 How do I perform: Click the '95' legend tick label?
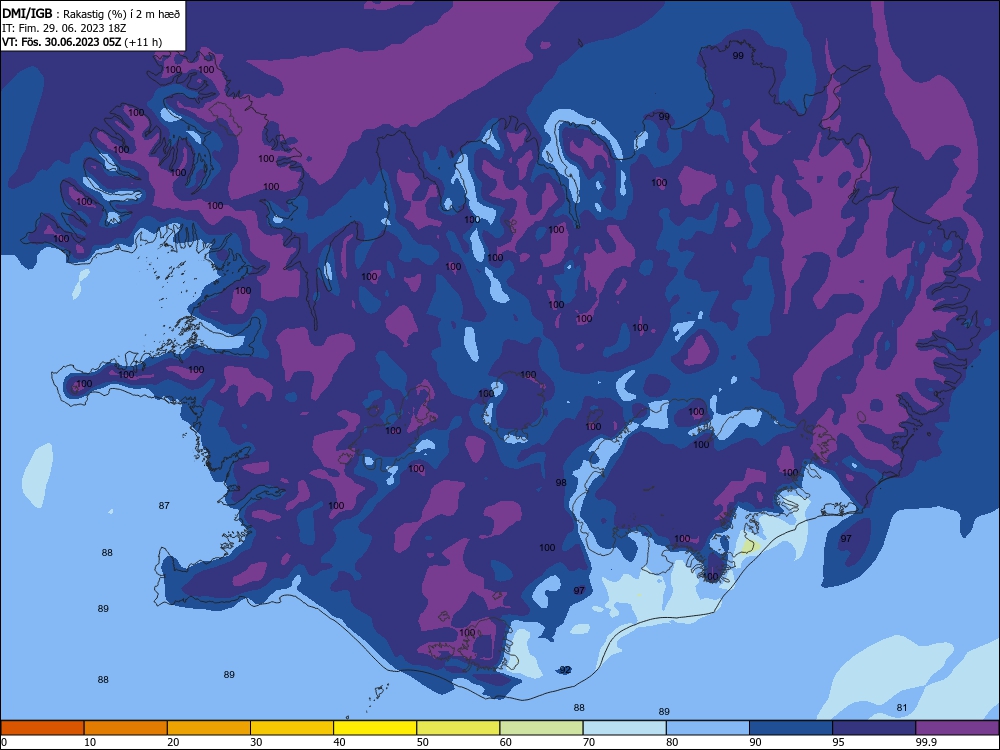[839, 742]
